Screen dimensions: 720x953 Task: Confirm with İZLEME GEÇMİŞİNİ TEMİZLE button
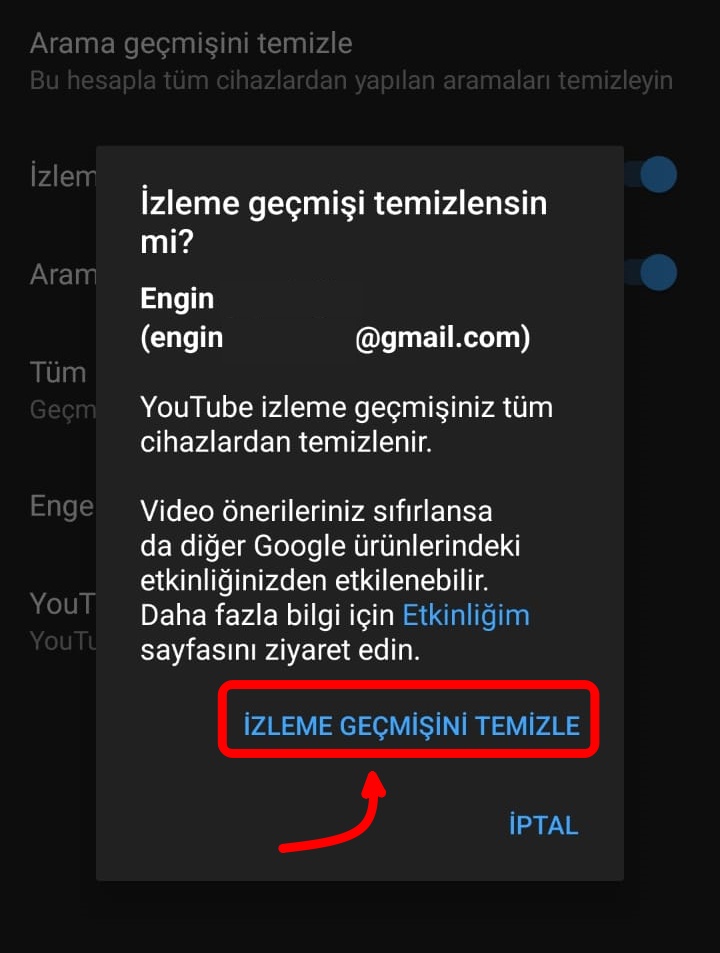[x=411, y=725]
